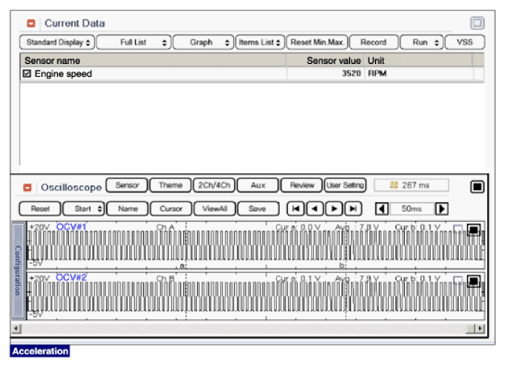
Task: Maximize the Current Data panel
Action: tap(477, 23)
